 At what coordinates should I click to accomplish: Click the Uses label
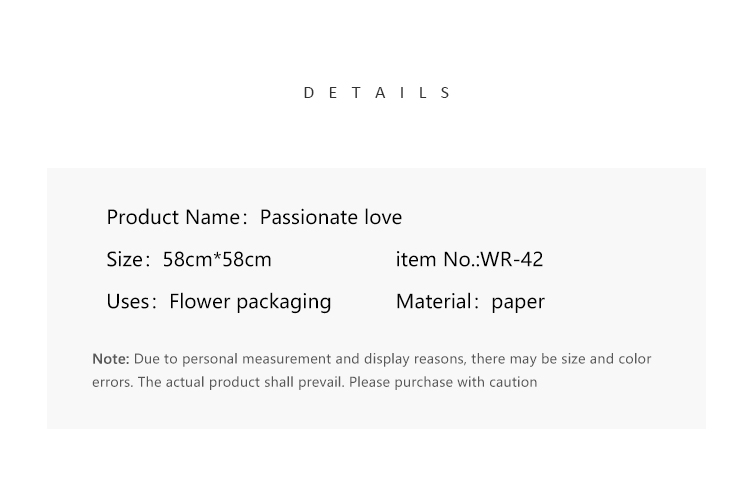coord(130,301)
